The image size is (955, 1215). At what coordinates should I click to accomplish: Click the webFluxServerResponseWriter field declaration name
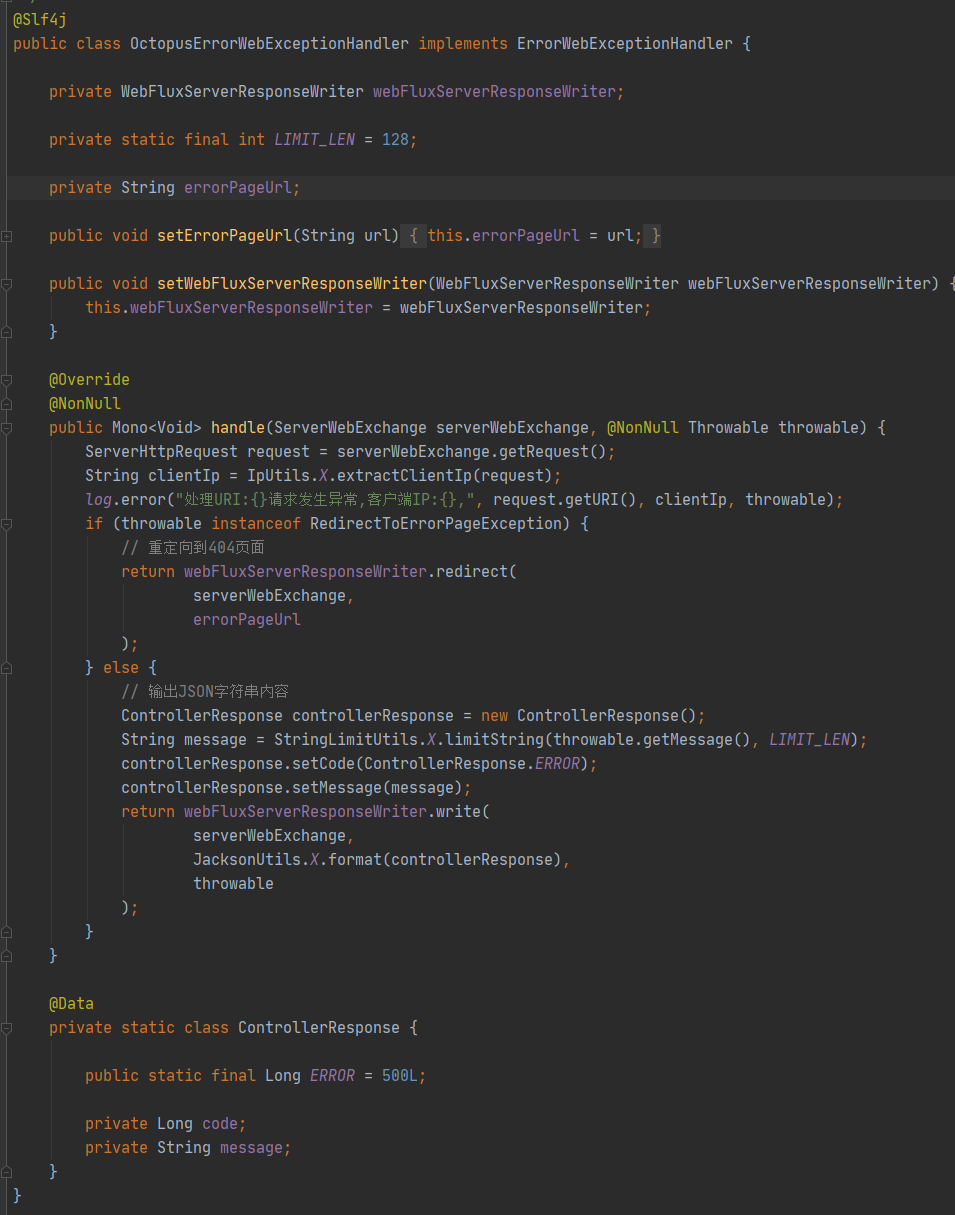pyautogui.click(x=494, y=92)
